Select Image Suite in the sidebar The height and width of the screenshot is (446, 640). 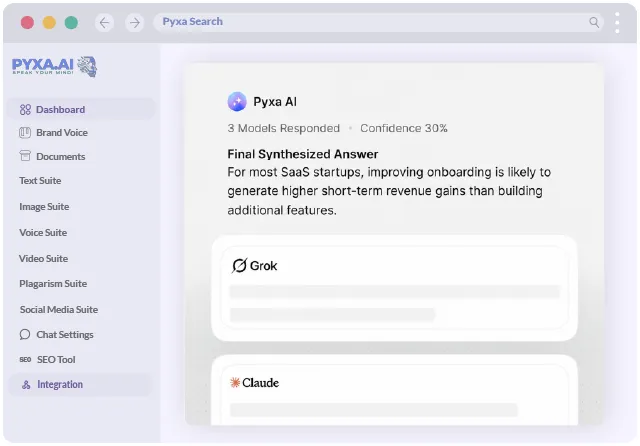coord(44,206)
